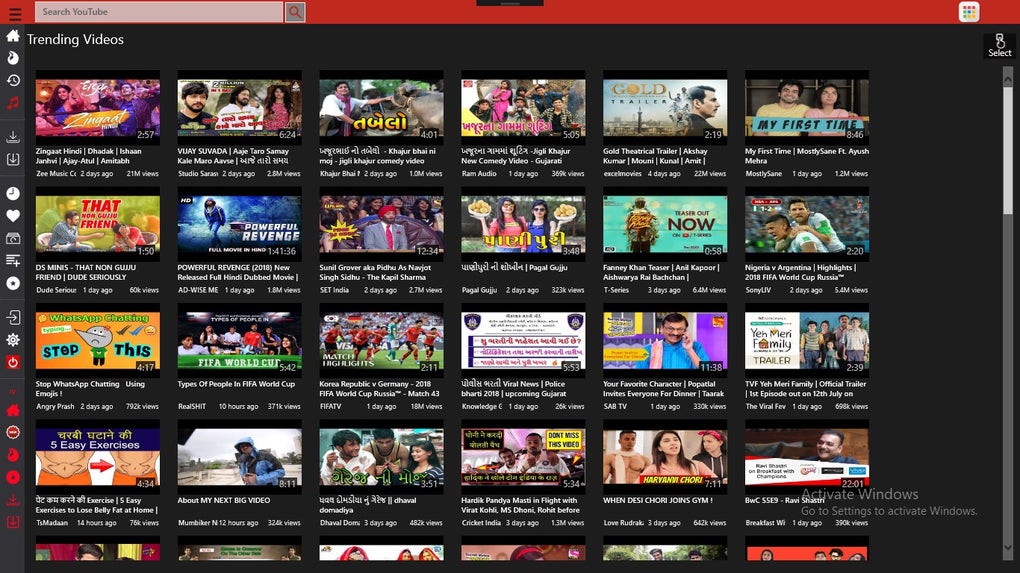Open TVF Yeh Meri Family thumbnail
Viewport: 1020px width, 573px height.
pyautogui.click(x=807, y=340)
